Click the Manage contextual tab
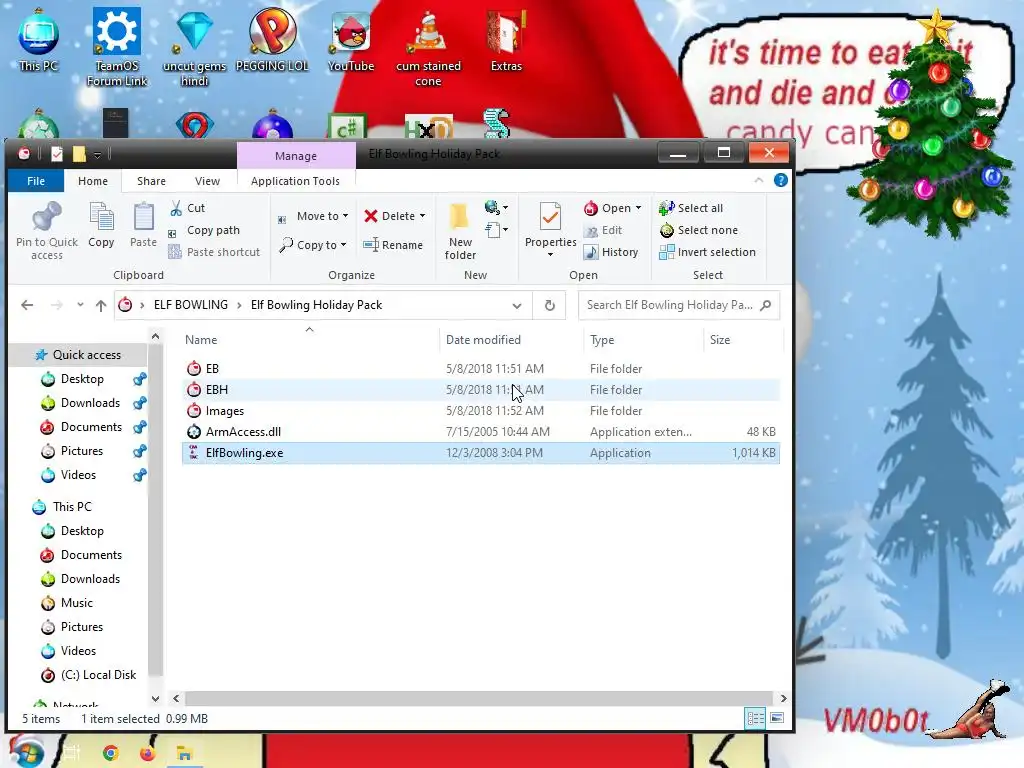The height and width of the screenshot is (768, 1024). coord(296,155)
